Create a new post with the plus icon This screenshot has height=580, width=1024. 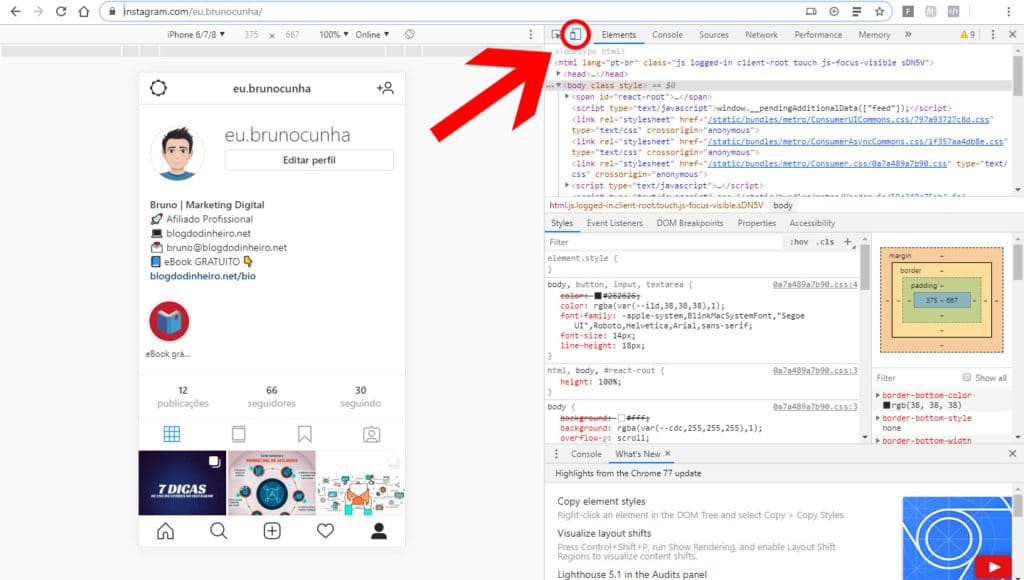pyautogui.click(x=272, y=531)
